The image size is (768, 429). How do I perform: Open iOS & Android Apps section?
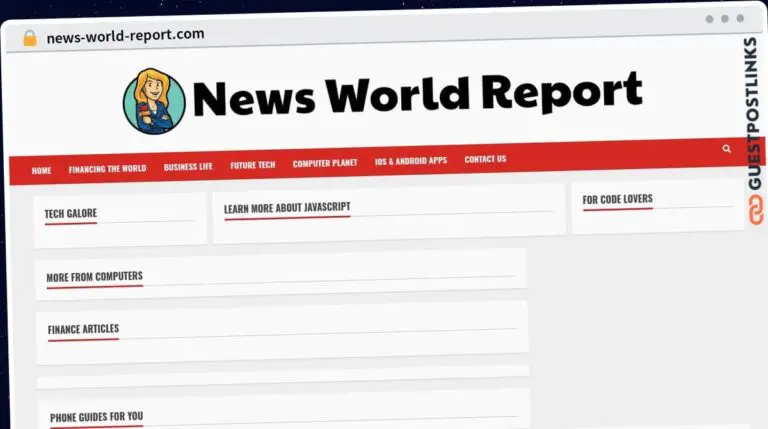click(411, 160)
